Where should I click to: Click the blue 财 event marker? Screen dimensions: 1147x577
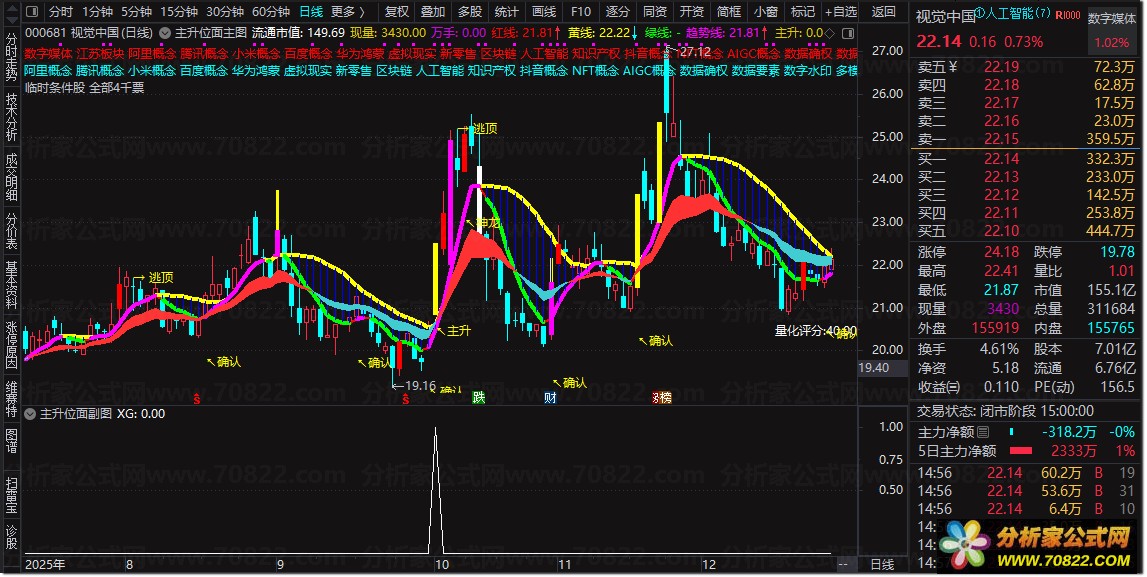point(551,397)
